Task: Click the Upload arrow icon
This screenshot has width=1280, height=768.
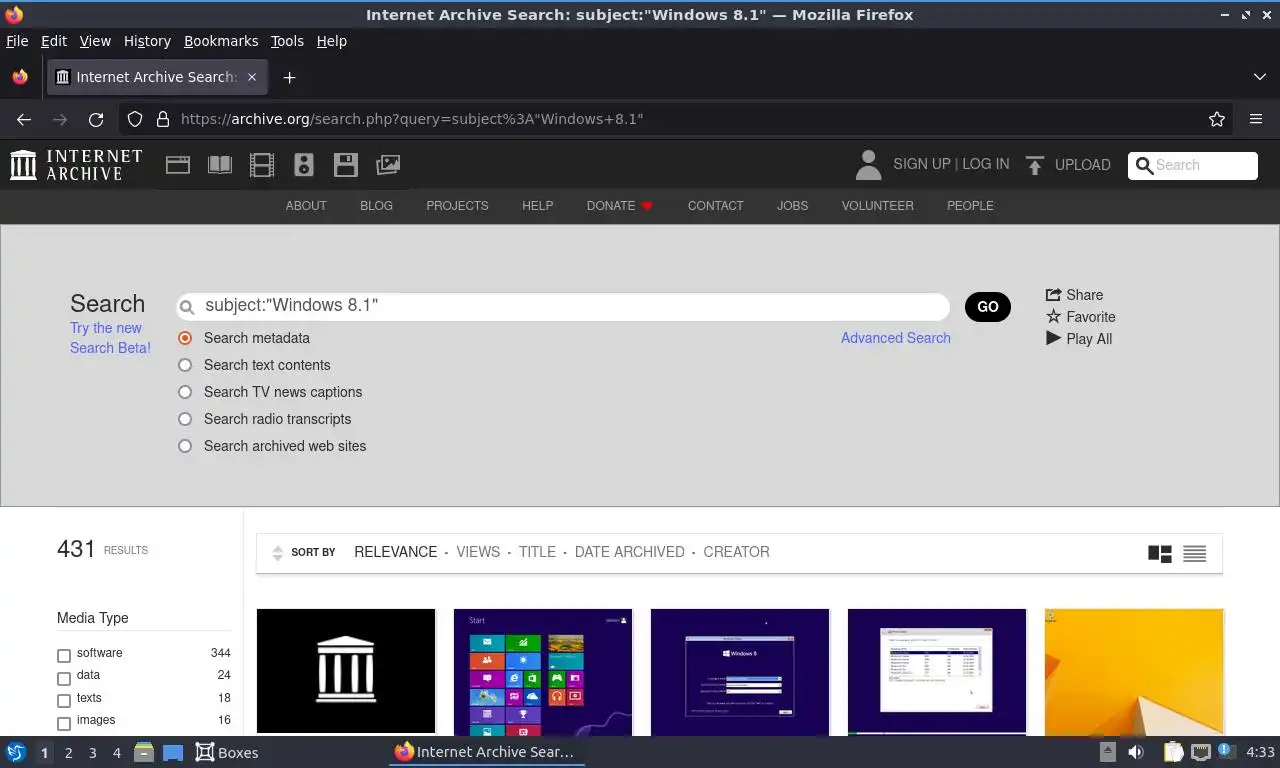Action: click(x=1035, y=165)
